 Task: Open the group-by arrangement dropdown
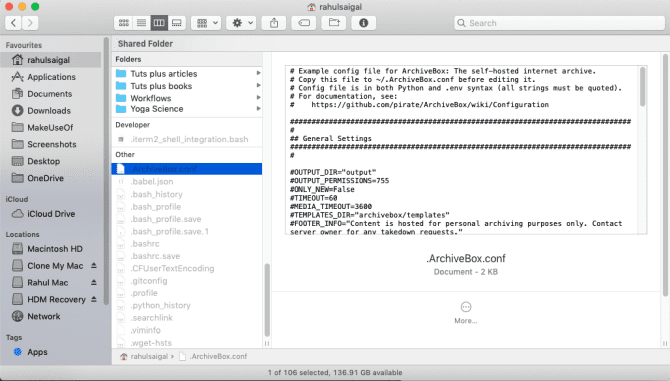click(x=206, y=23)
